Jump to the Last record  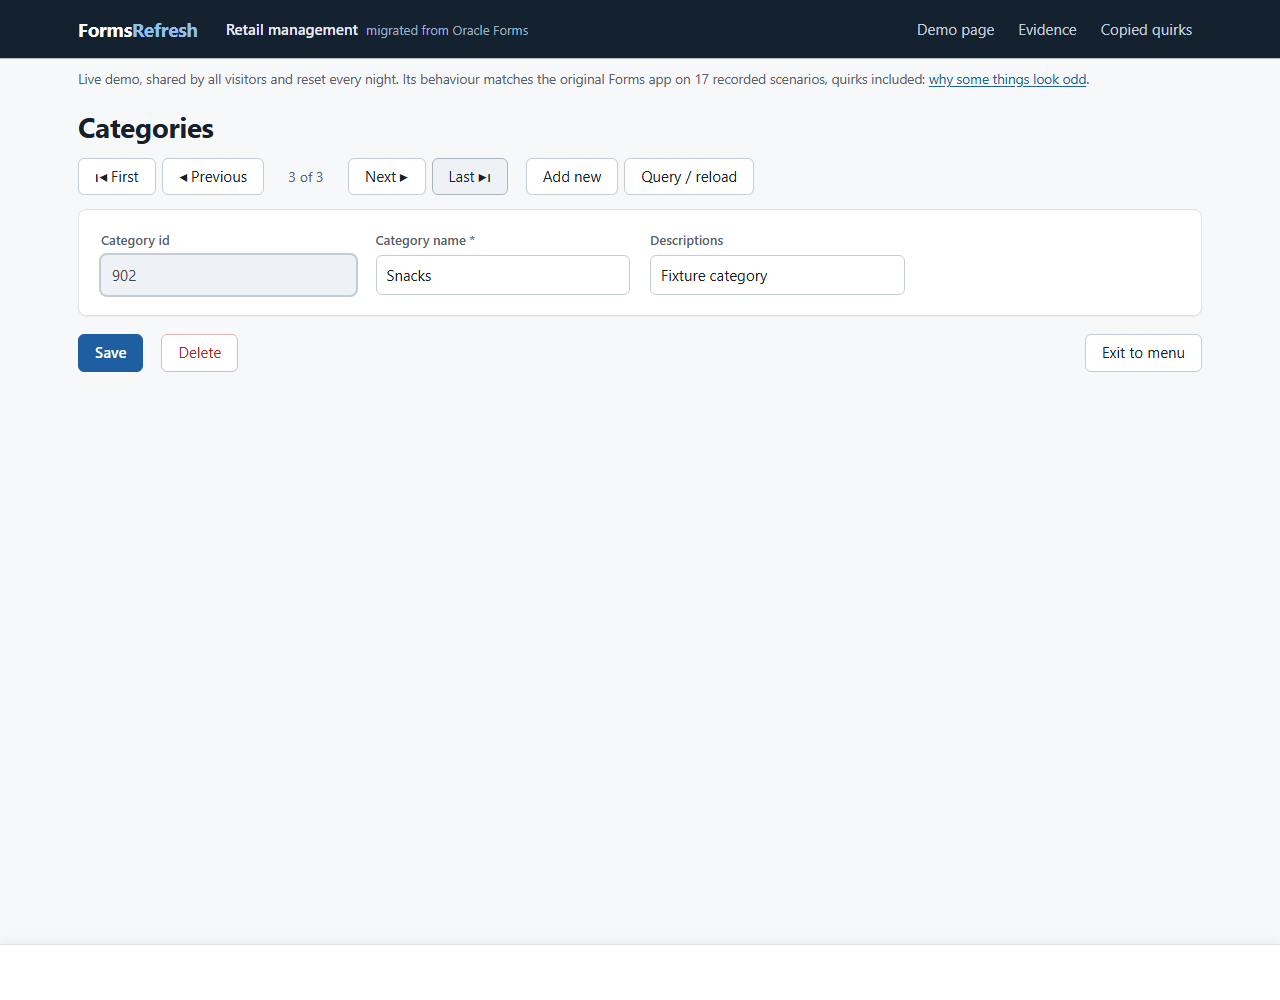click(470, 177)
